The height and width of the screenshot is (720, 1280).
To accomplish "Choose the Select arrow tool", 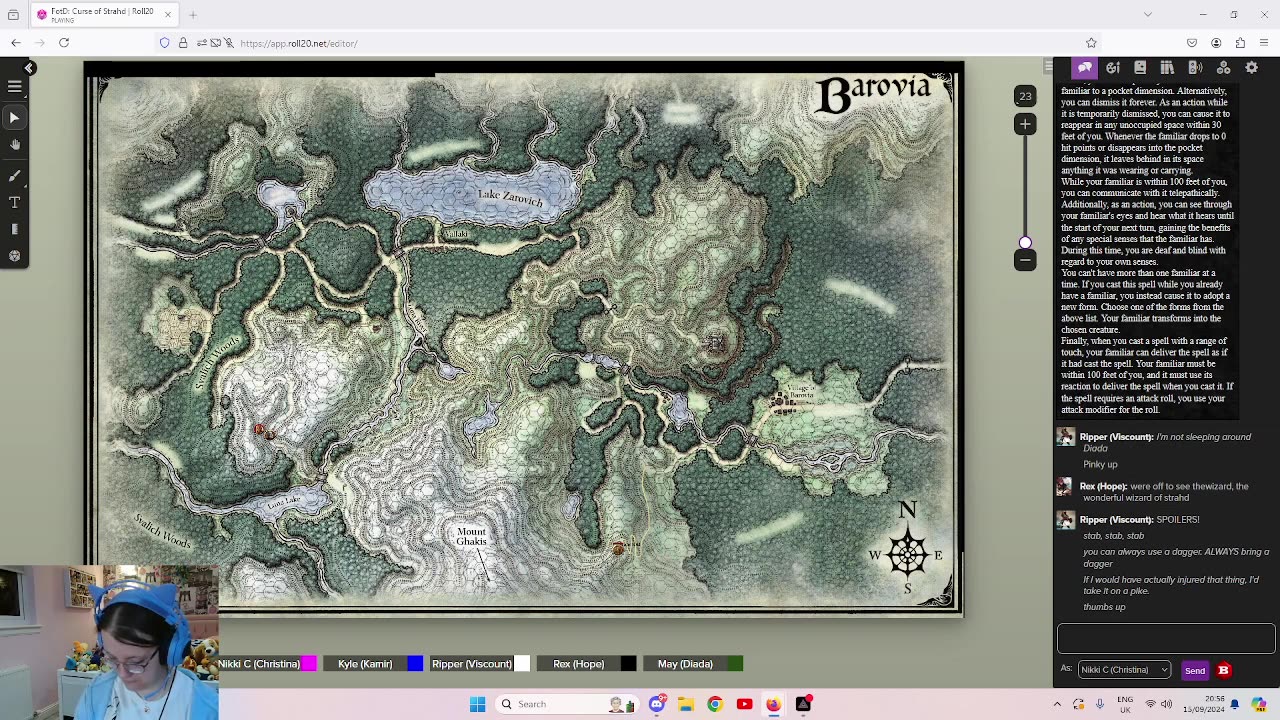I will click(x=15, y=118).
